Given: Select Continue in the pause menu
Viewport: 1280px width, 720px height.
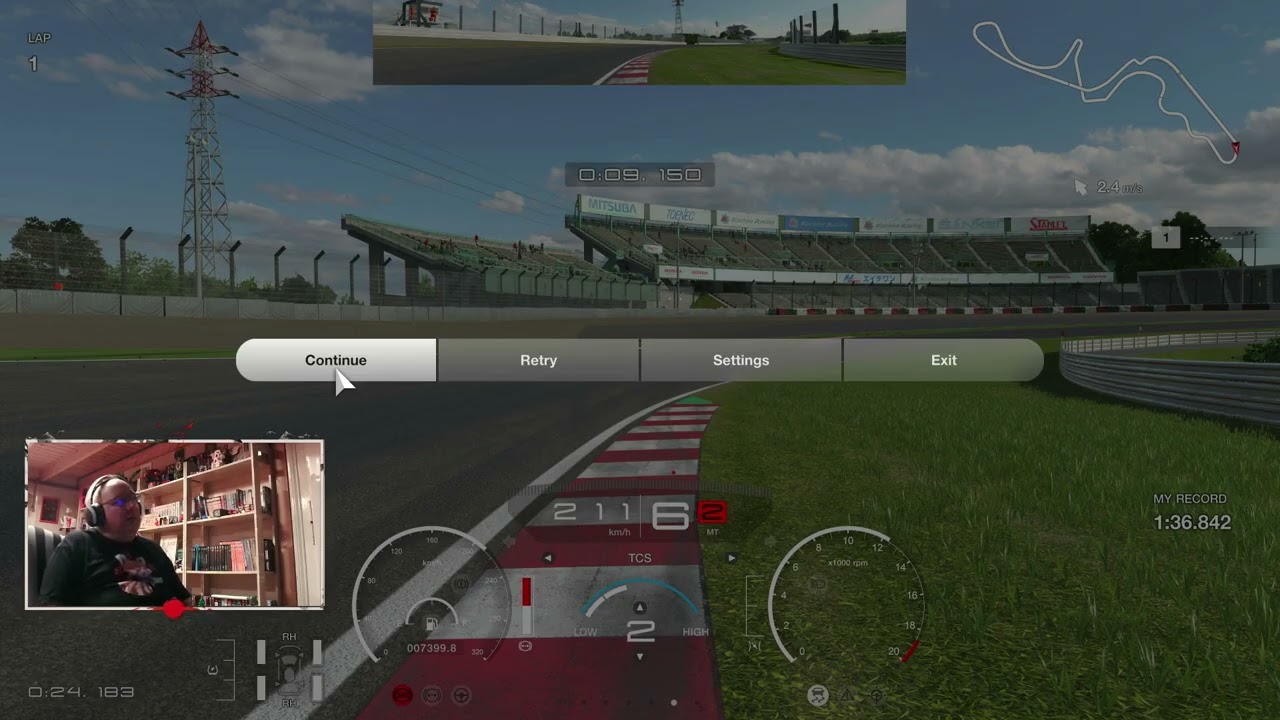Looking at the screenshot, I should point(336,360).
